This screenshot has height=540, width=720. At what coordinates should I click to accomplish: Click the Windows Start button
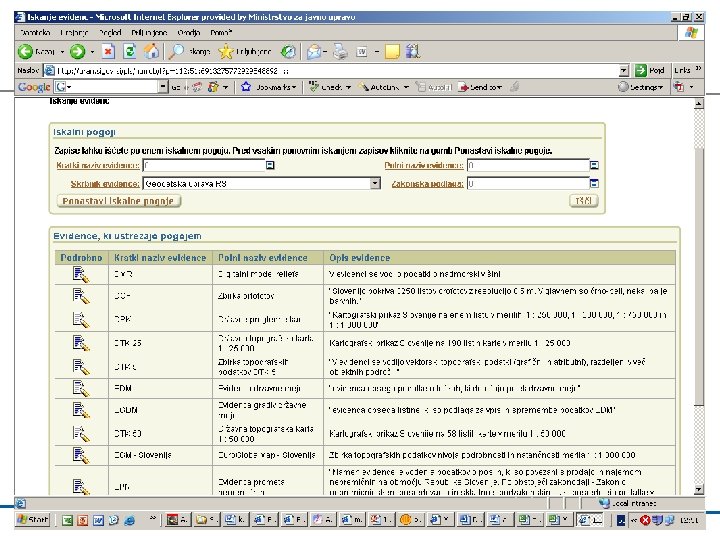[x=32, y=519]
